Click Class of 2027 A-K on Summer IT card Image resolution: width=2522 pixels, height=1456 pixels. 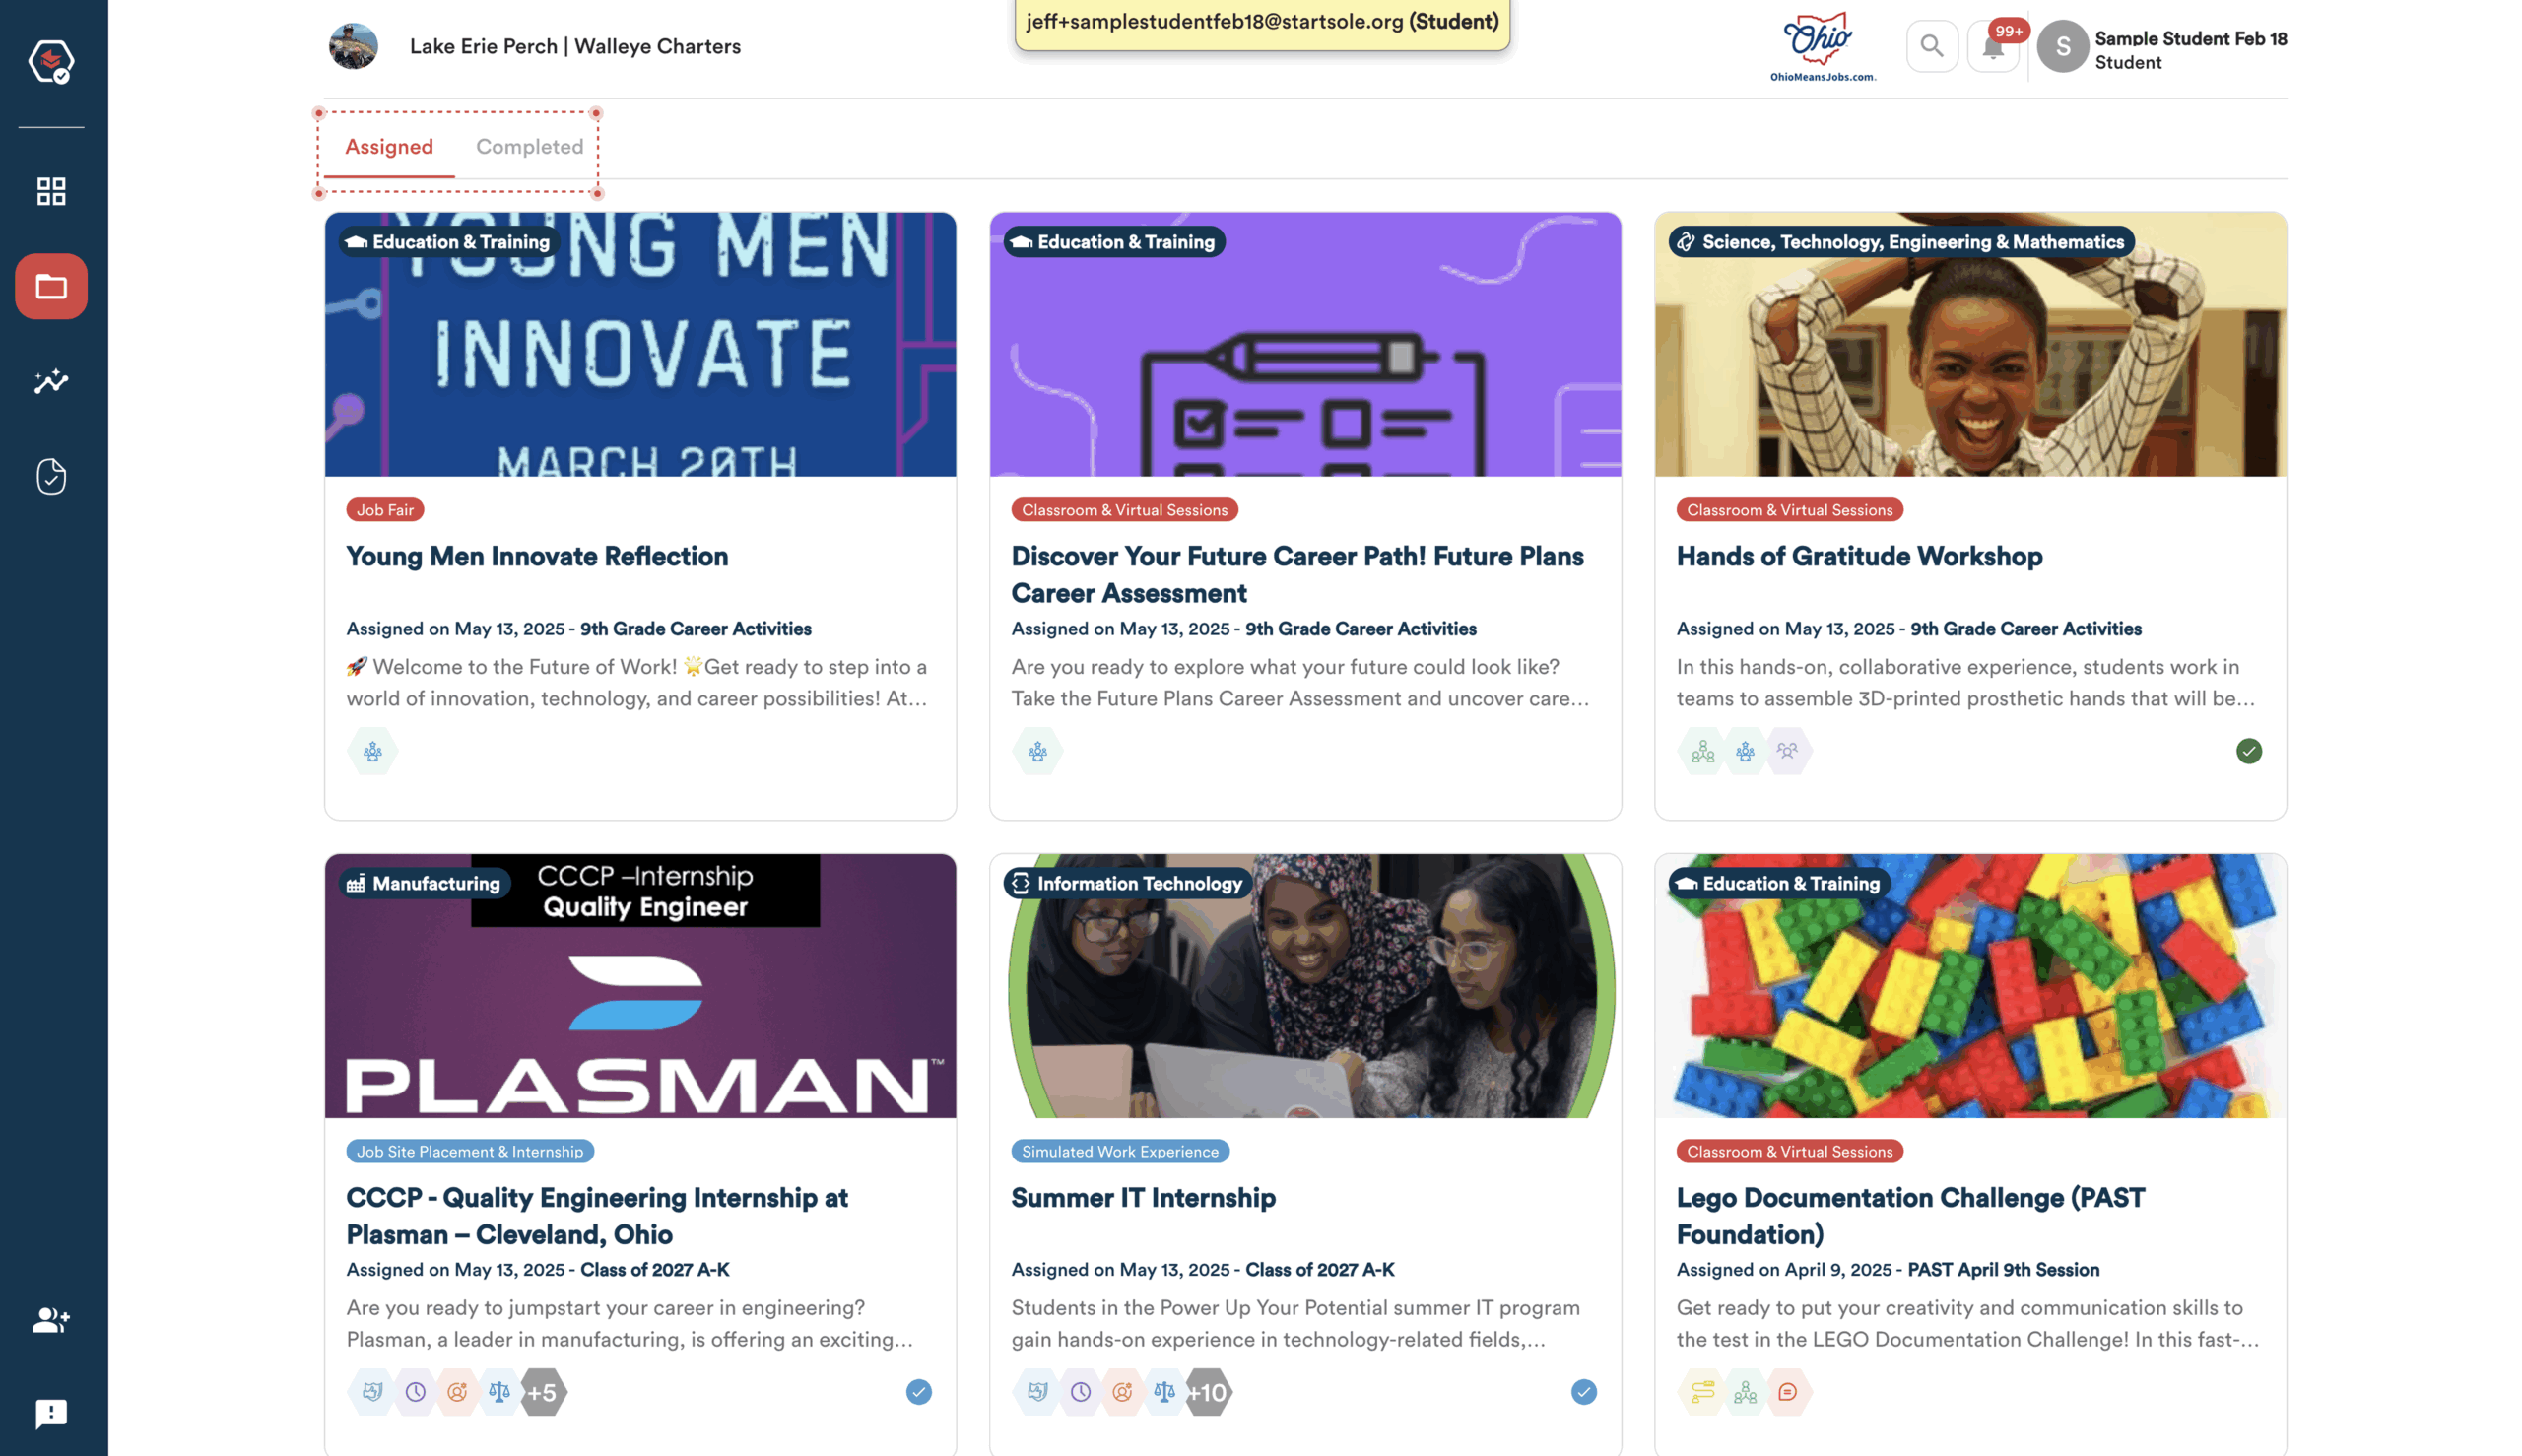1319,1269
